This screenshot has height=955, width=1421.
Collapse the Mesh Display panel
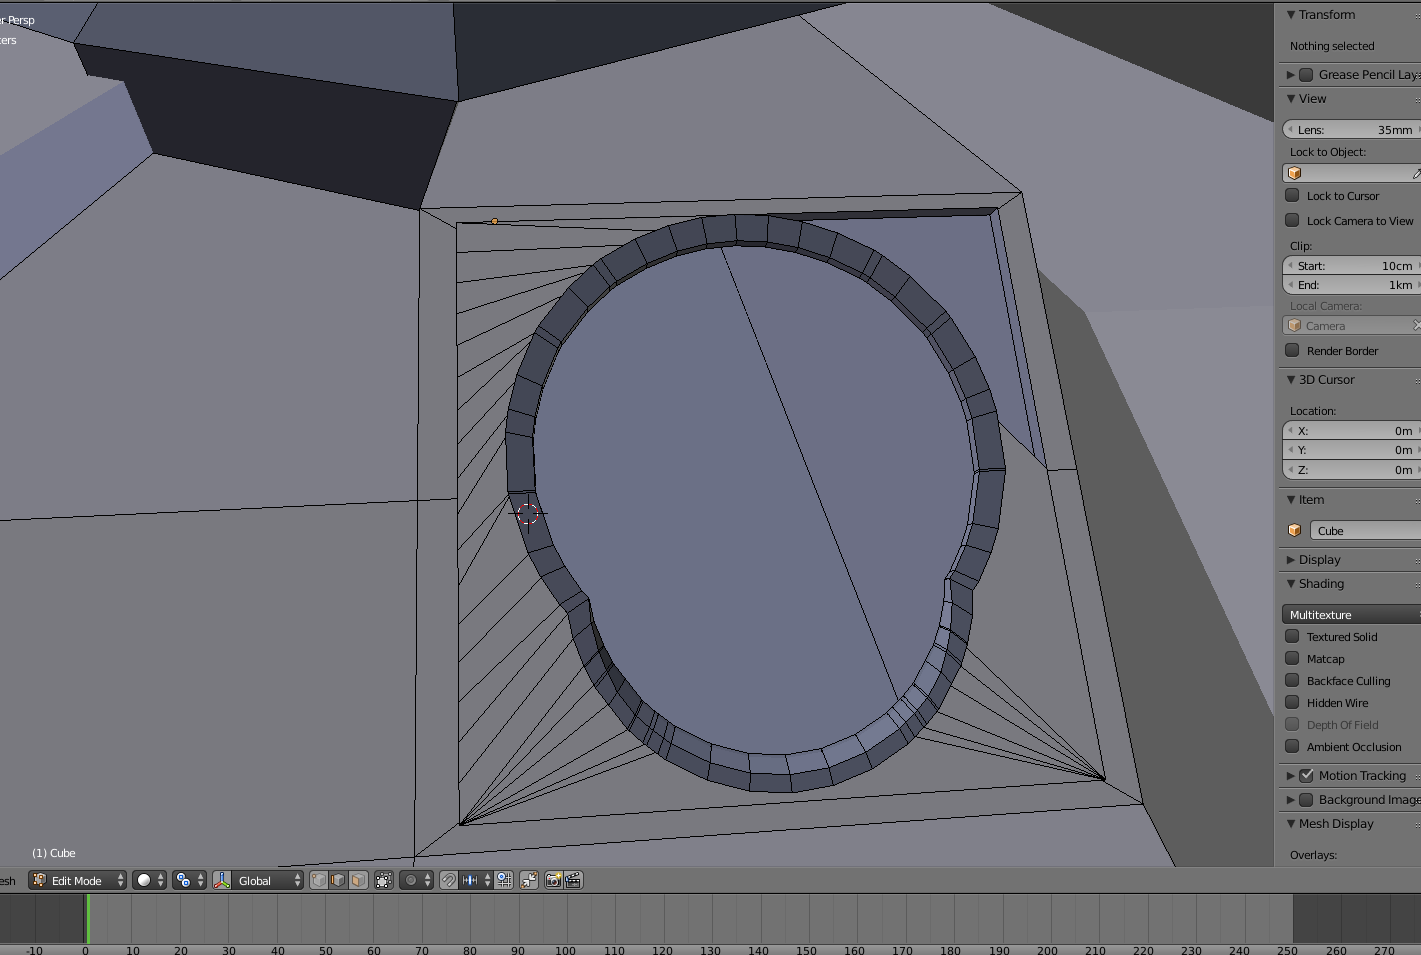1291,823
